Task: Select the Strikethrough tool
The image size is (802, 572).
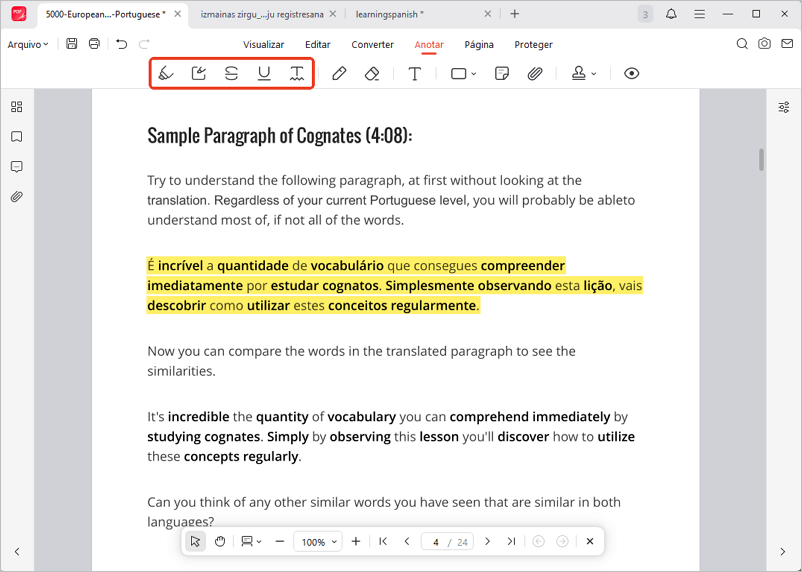Action: click(x=231, y=74)
